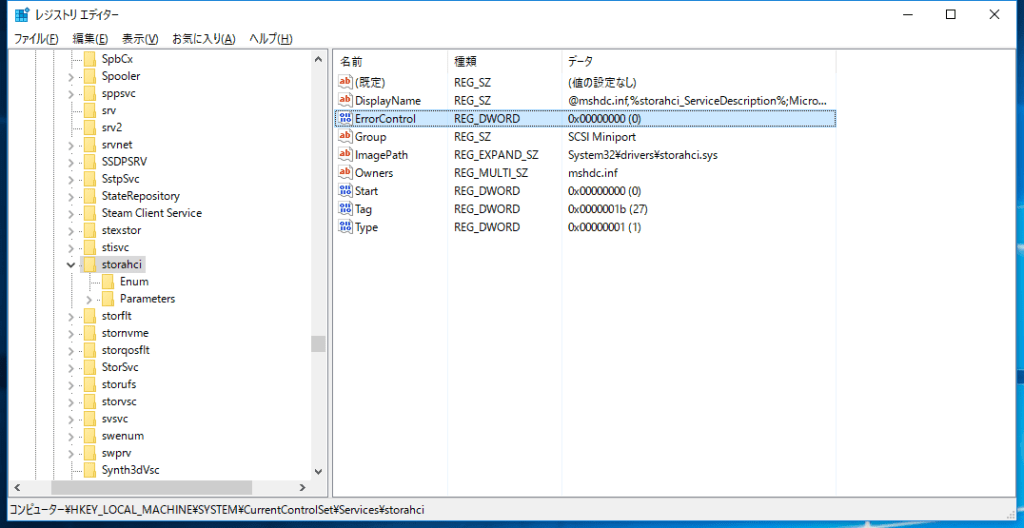Screen dimensions: 1024x528
Task: Select 'System32¥drivers¥storahci.sys' data cell
Action: pos(645,155)
